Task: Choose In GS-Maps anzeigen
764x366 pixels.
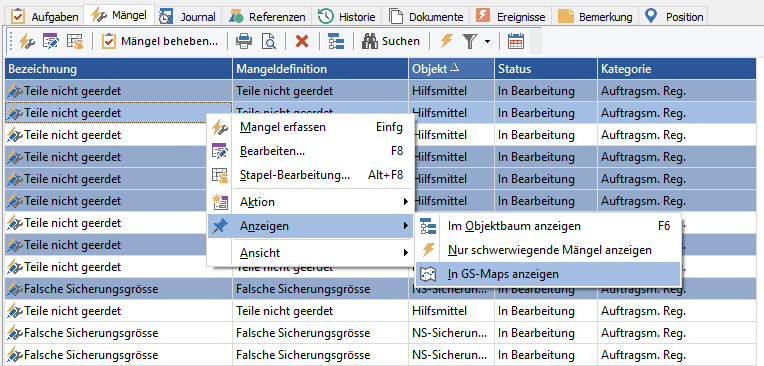Action: click(x=549, y=274)
